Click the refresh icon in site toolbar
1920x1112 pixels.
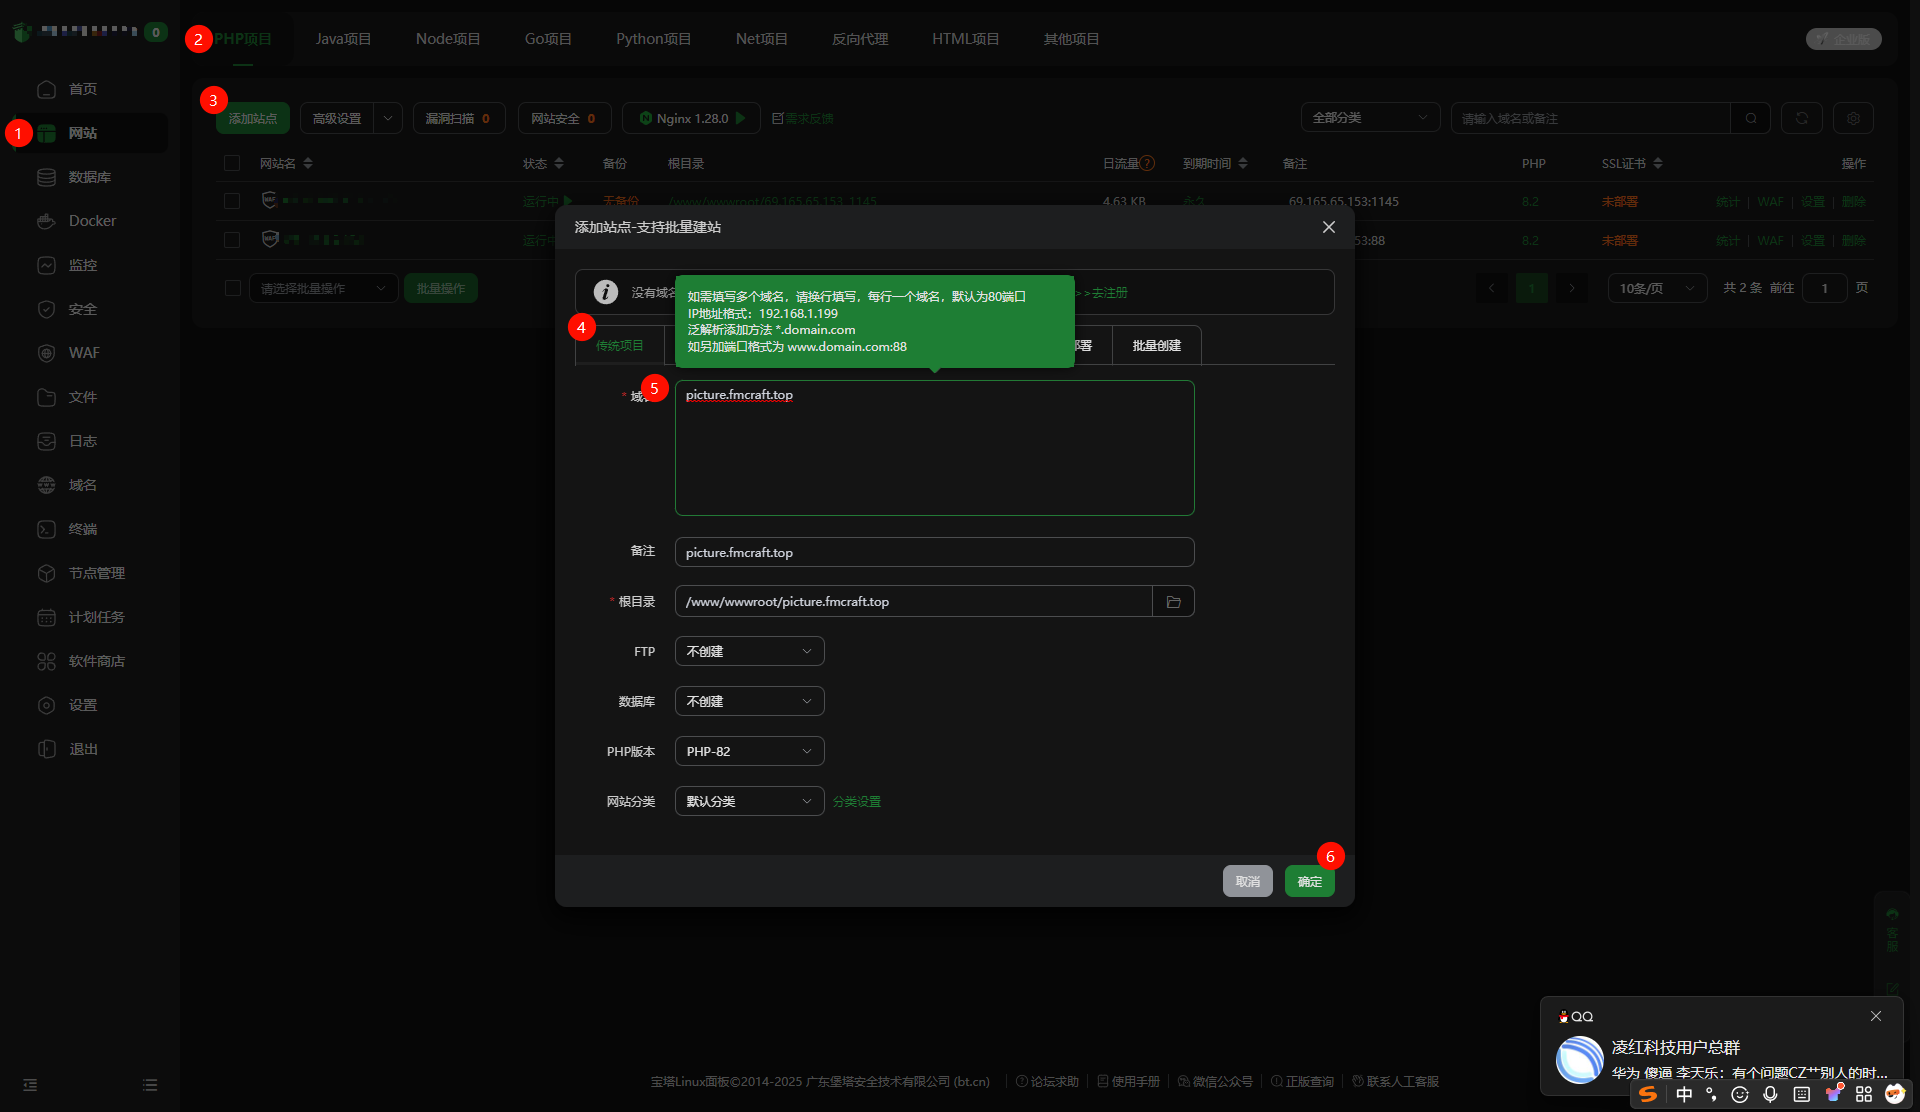pyautogui.click(x=1801, y=118)
